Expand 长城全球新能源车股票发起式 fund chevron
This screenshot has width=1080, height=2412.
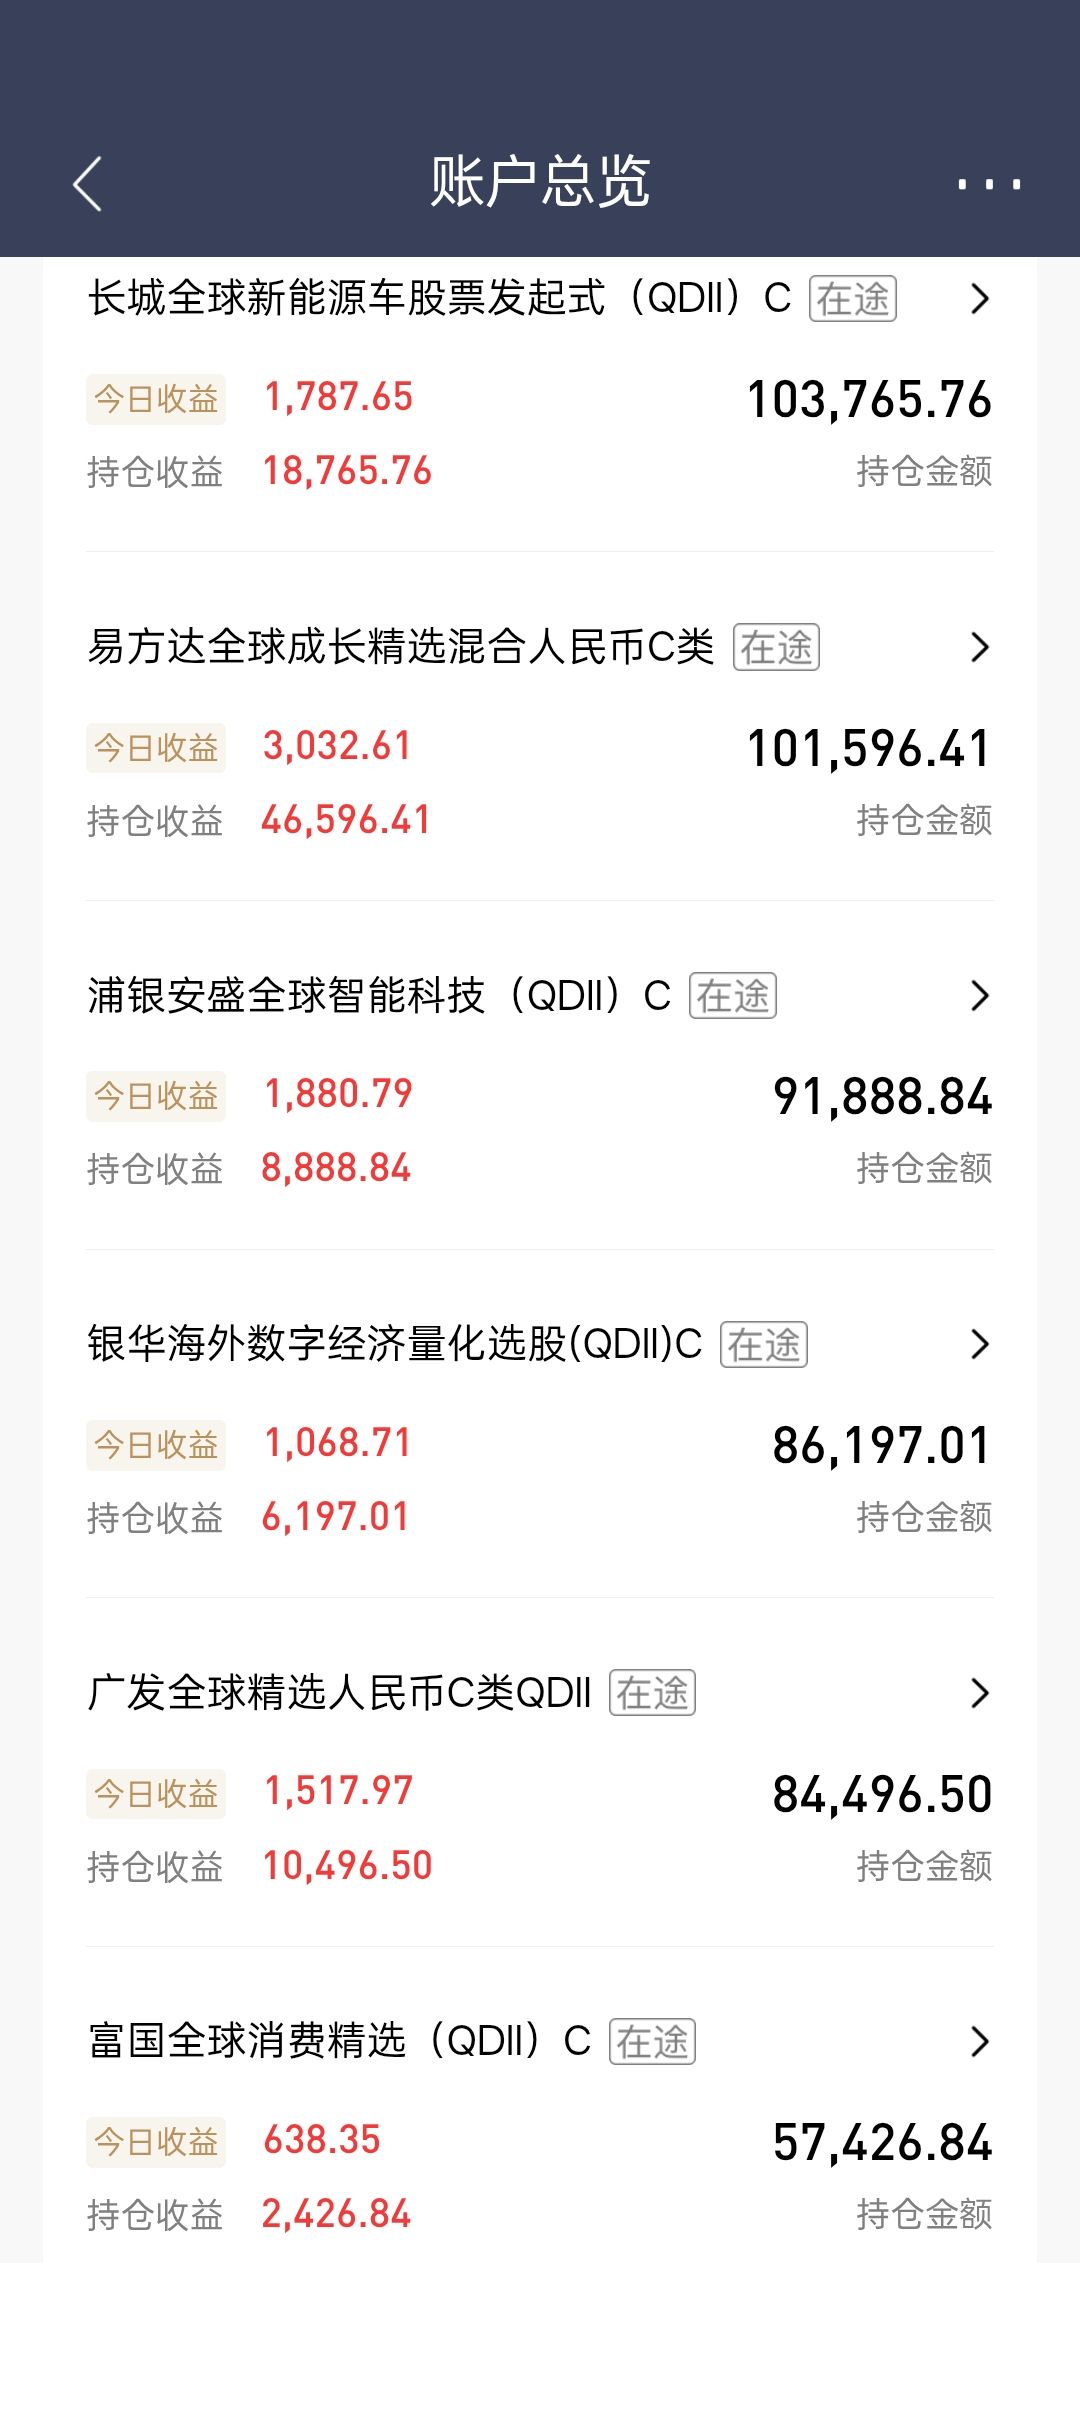click(979, 298)
